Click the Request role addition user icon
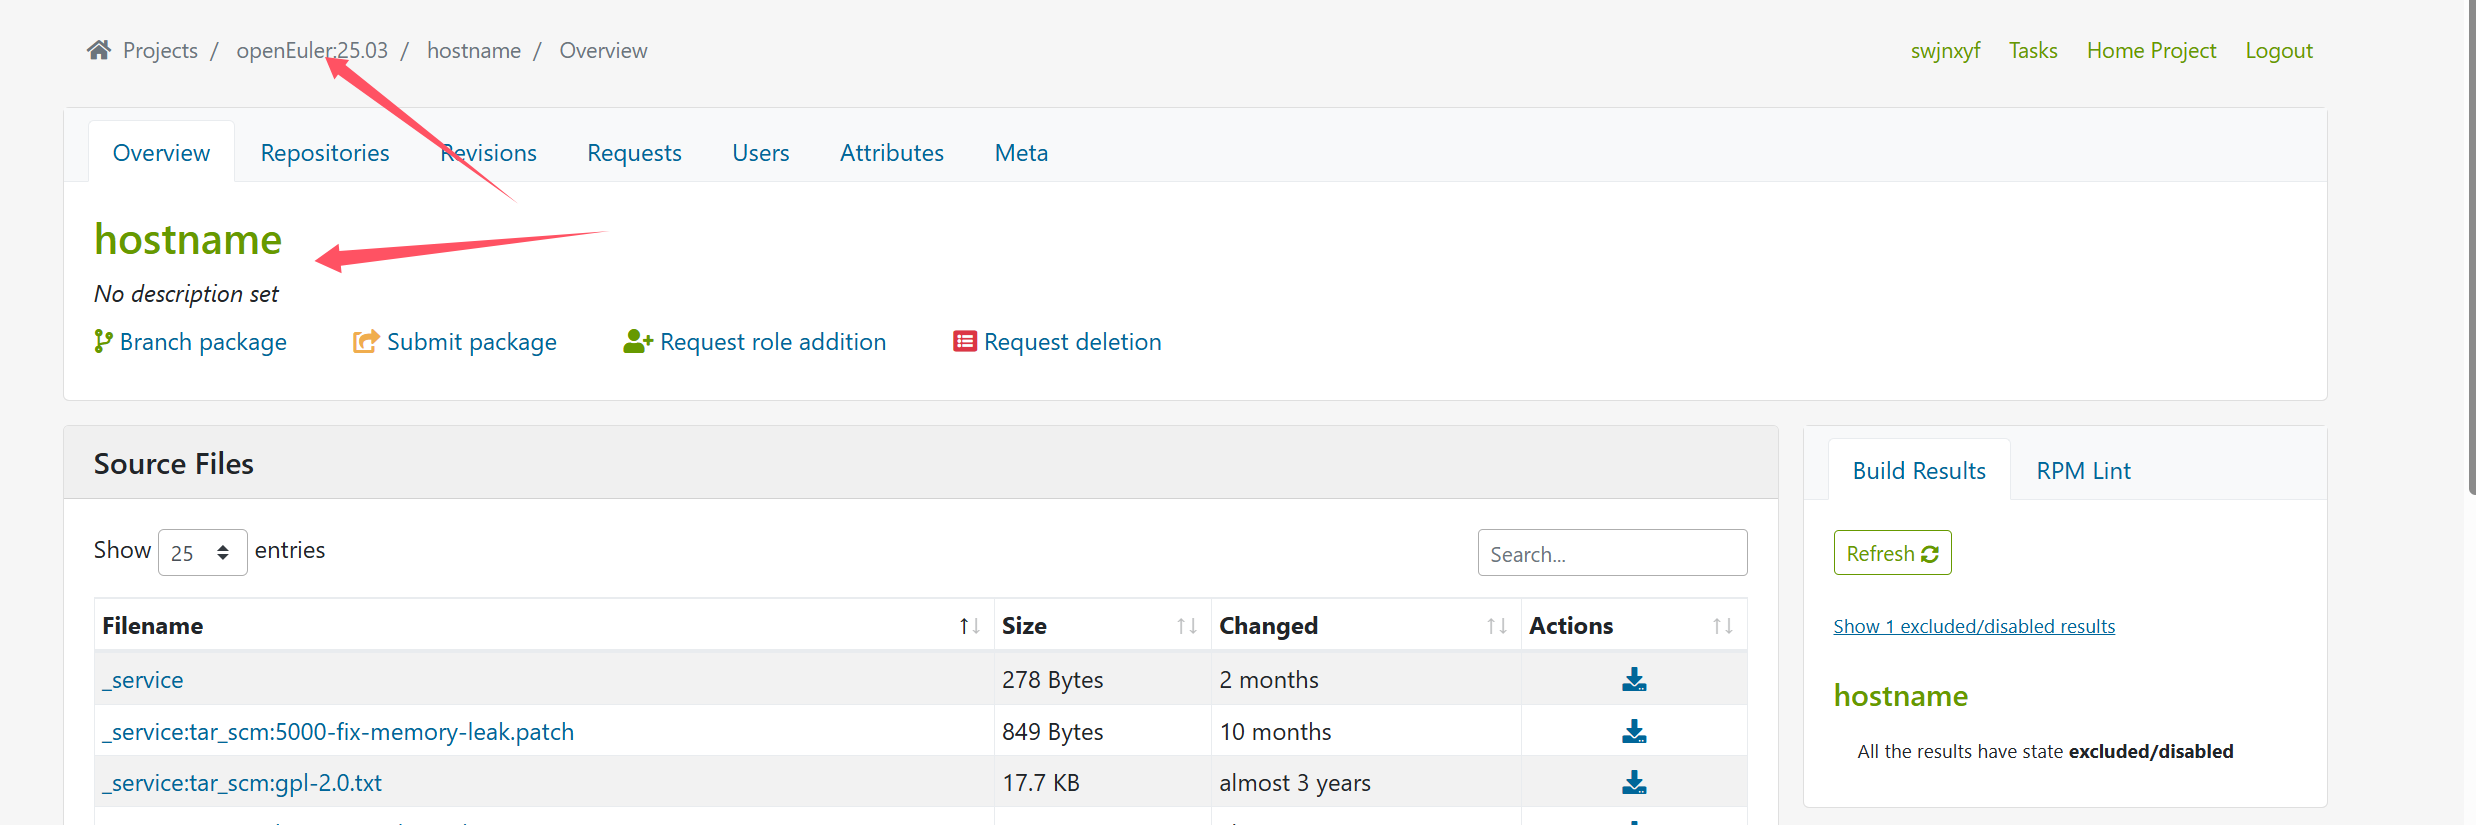 637,342
